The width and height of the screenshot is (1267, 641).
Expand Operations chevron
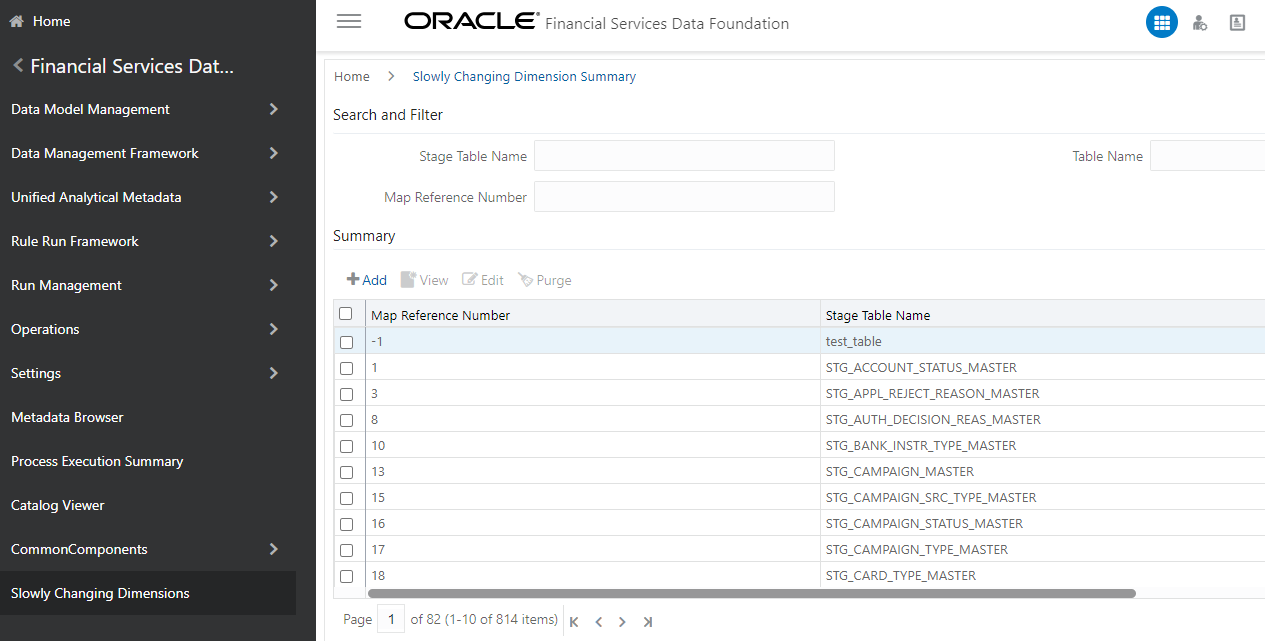click(274, 329)
